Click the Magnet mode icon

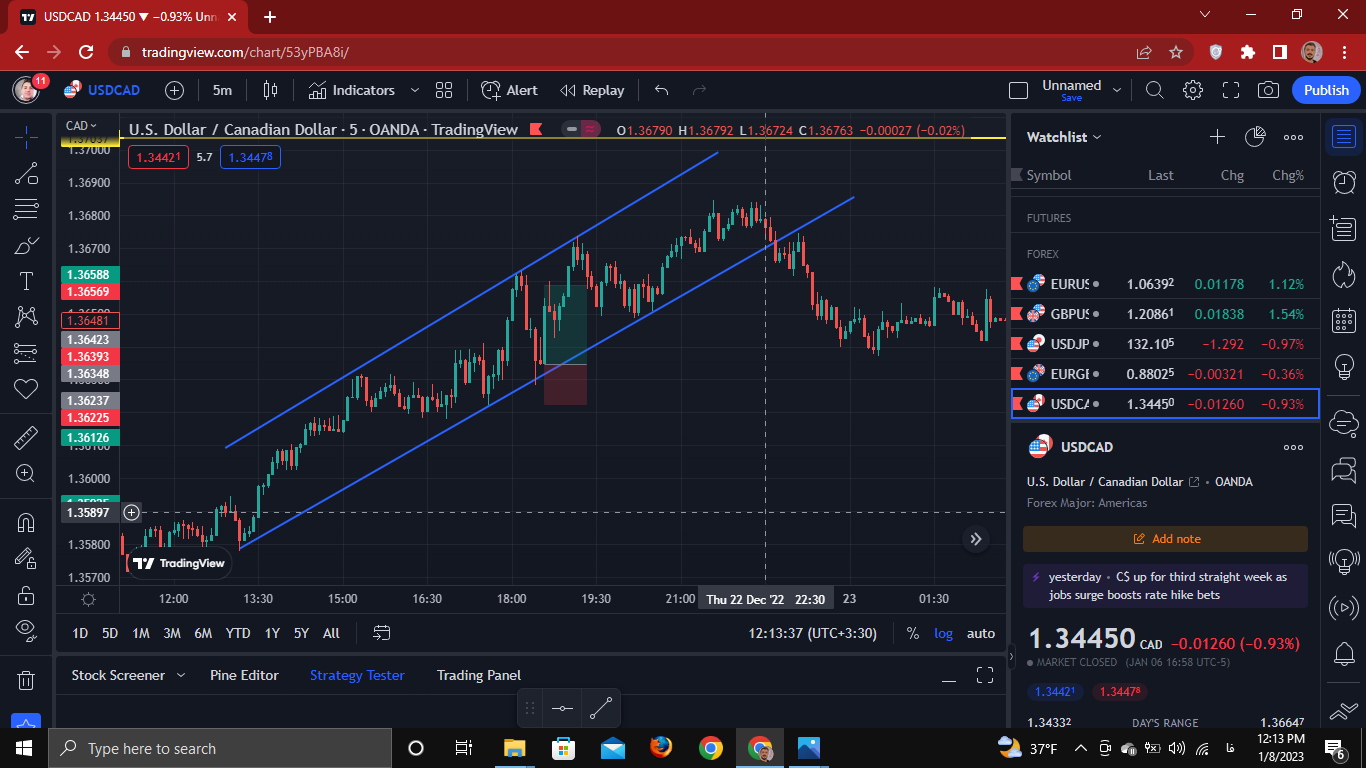click(26, 522)
